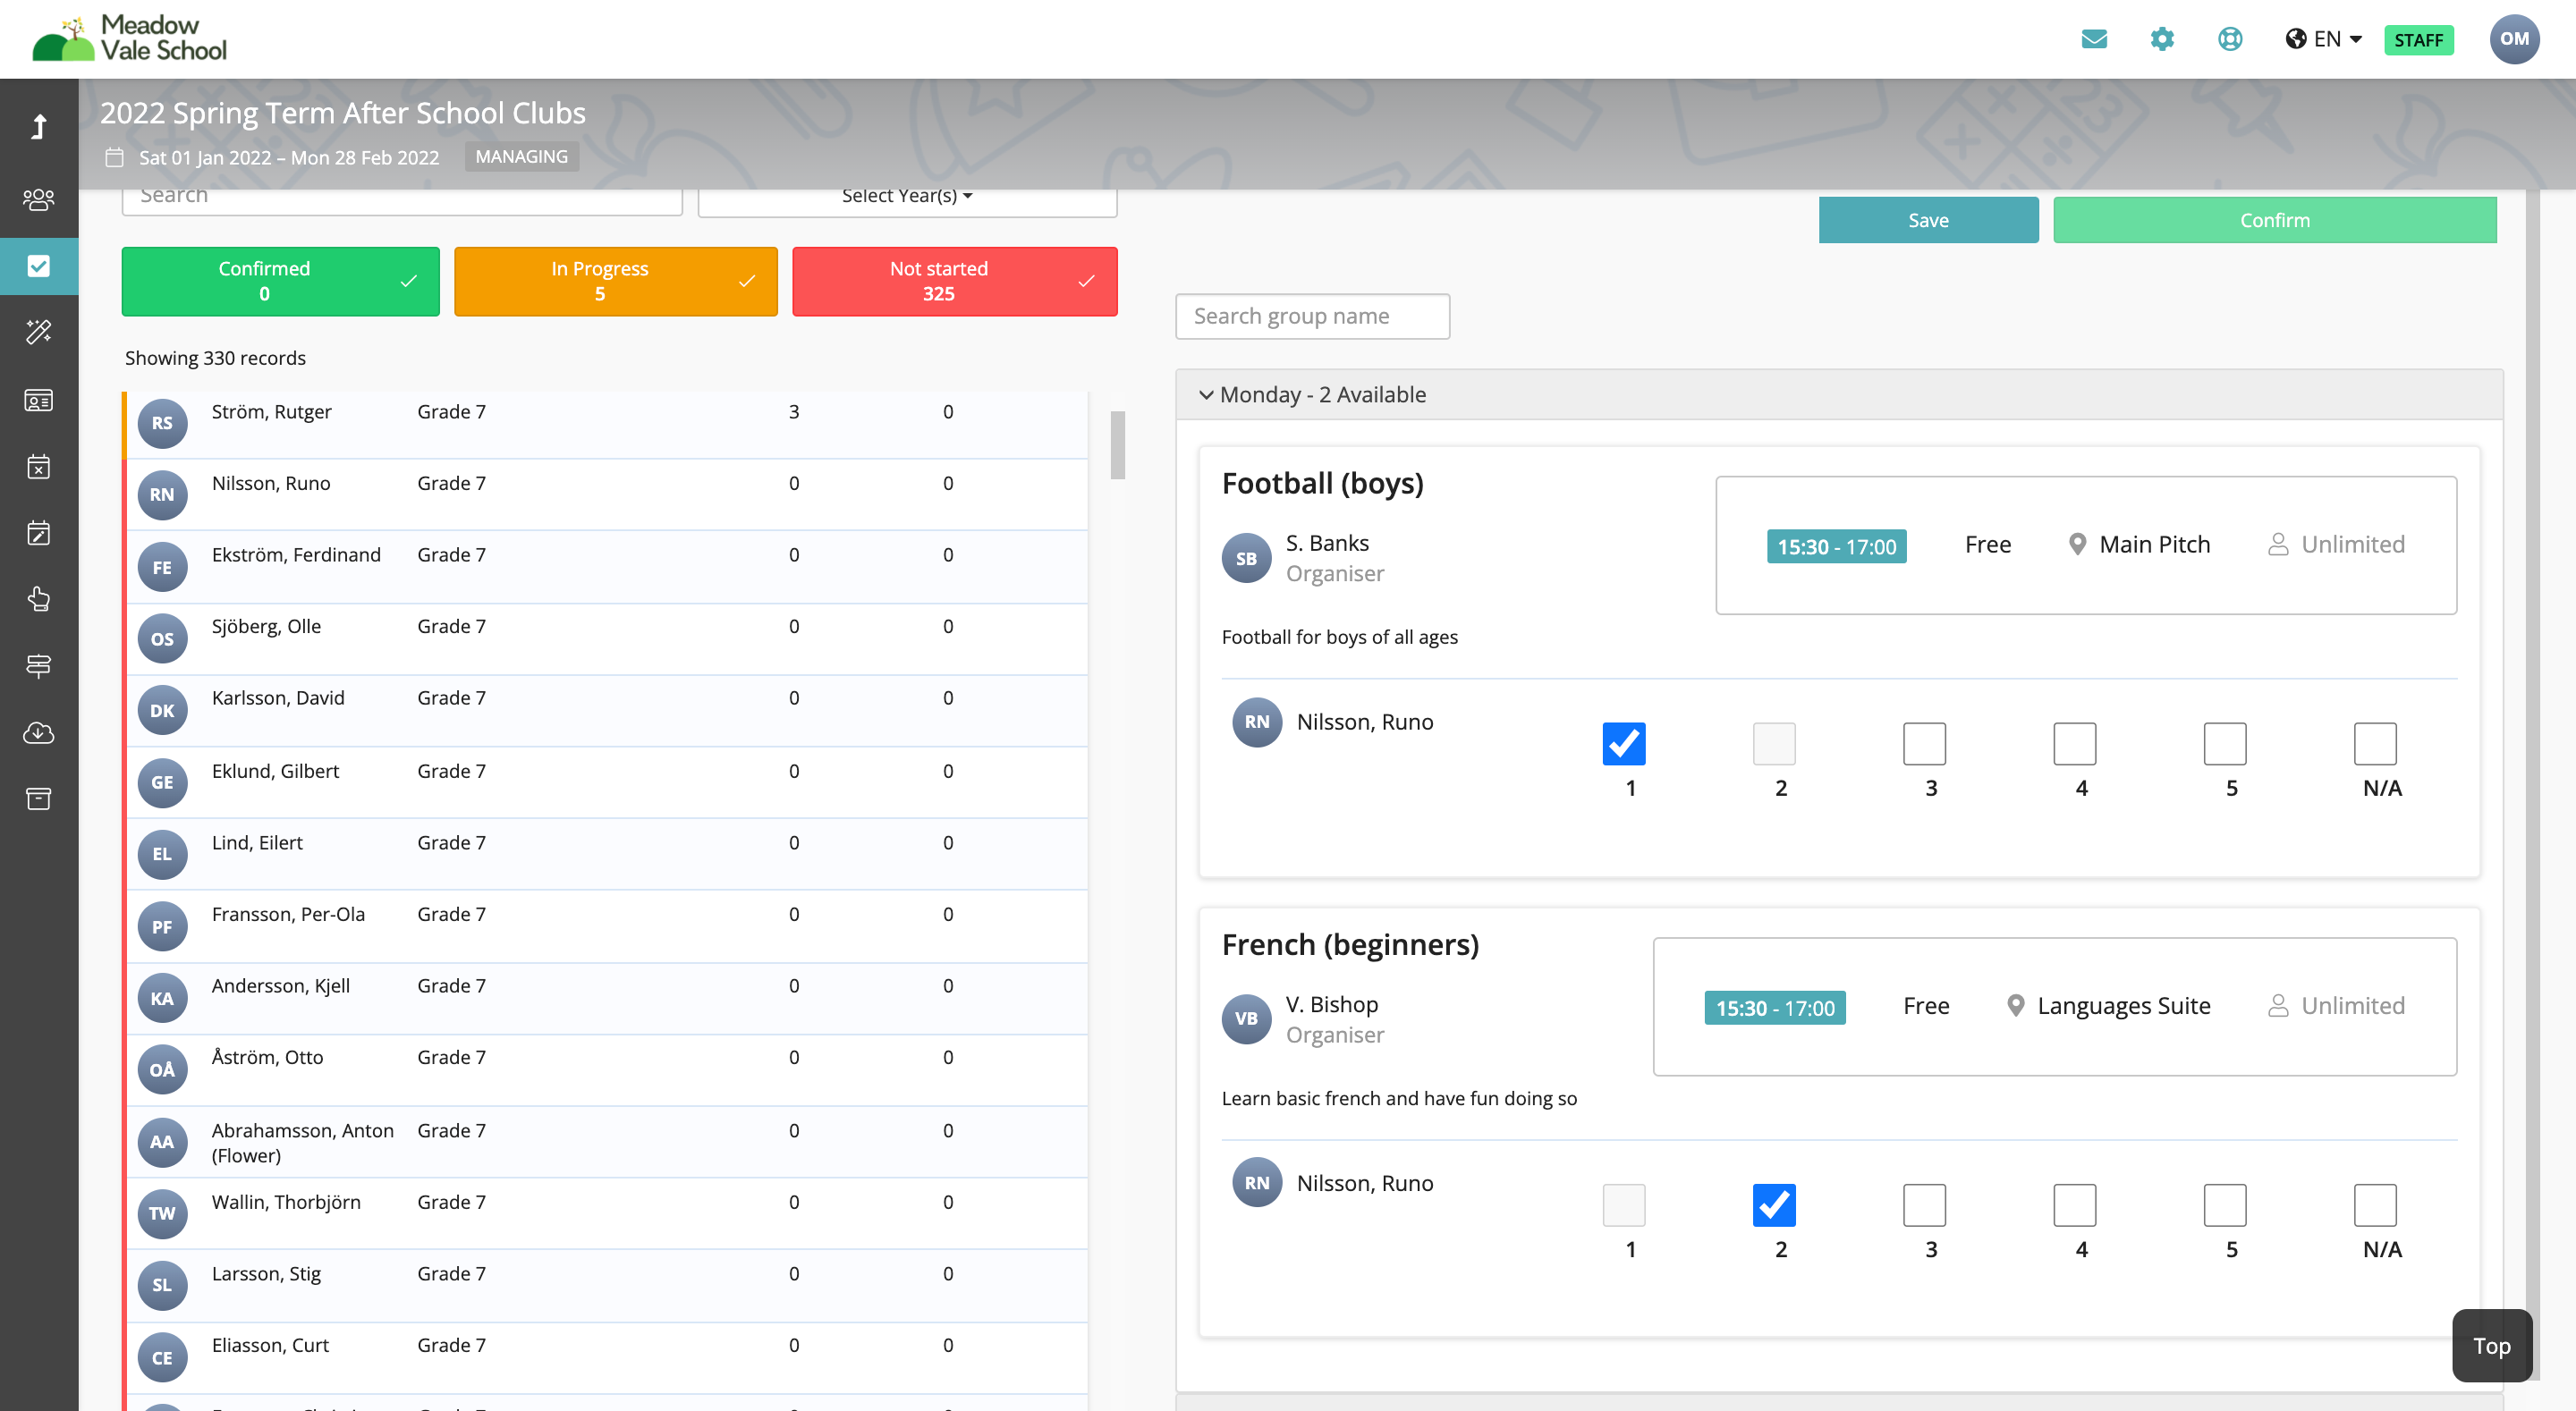The width and height of the screenshot is (2576, 1411).
Task: Uncheck preference 1 for Football (boys)
Action: (1623, 744)
